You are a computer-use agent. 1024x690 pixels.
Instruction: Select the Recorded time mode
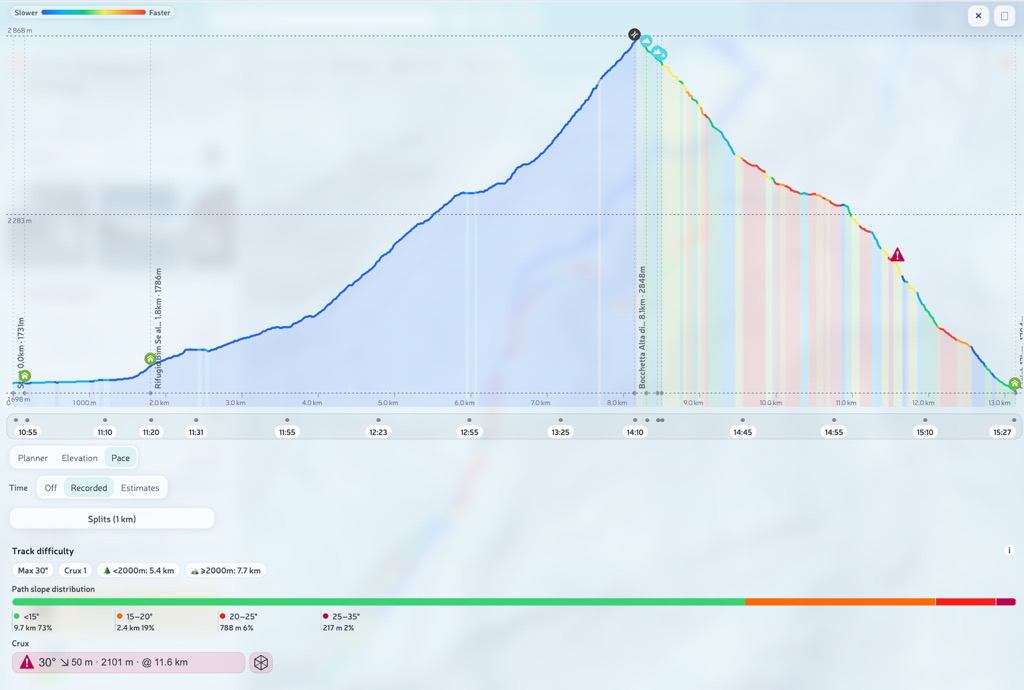[89, 488]
